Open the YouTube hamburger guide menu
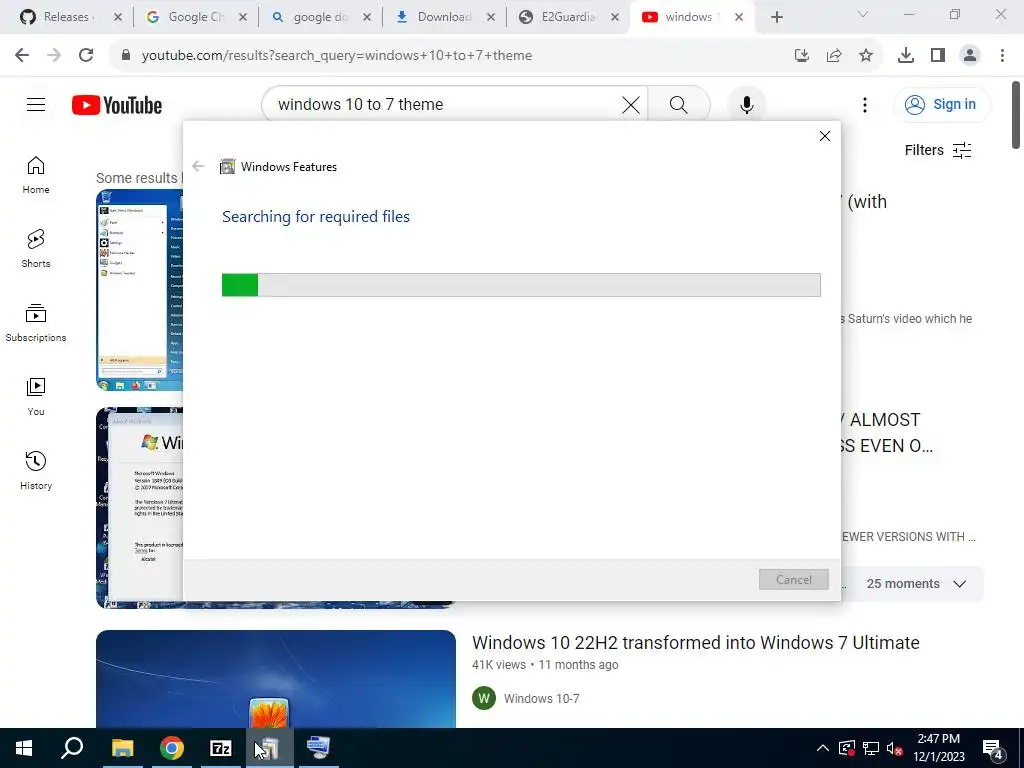The width and height of the screenshot is (1024, 768). pyautogui.click(x=36, y=104)
